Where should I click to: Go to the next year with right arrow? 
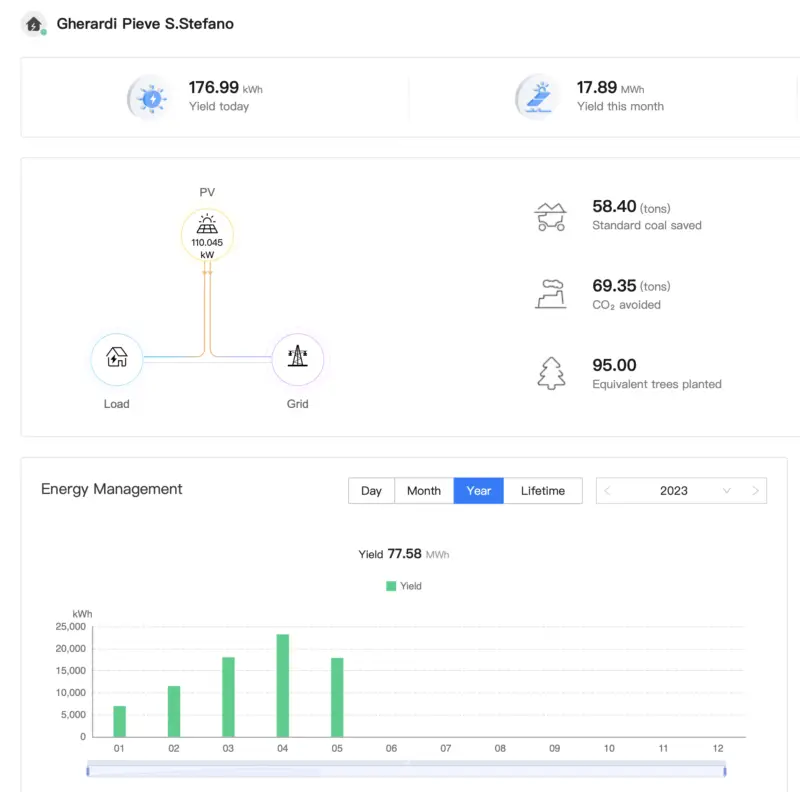point(756,491)
